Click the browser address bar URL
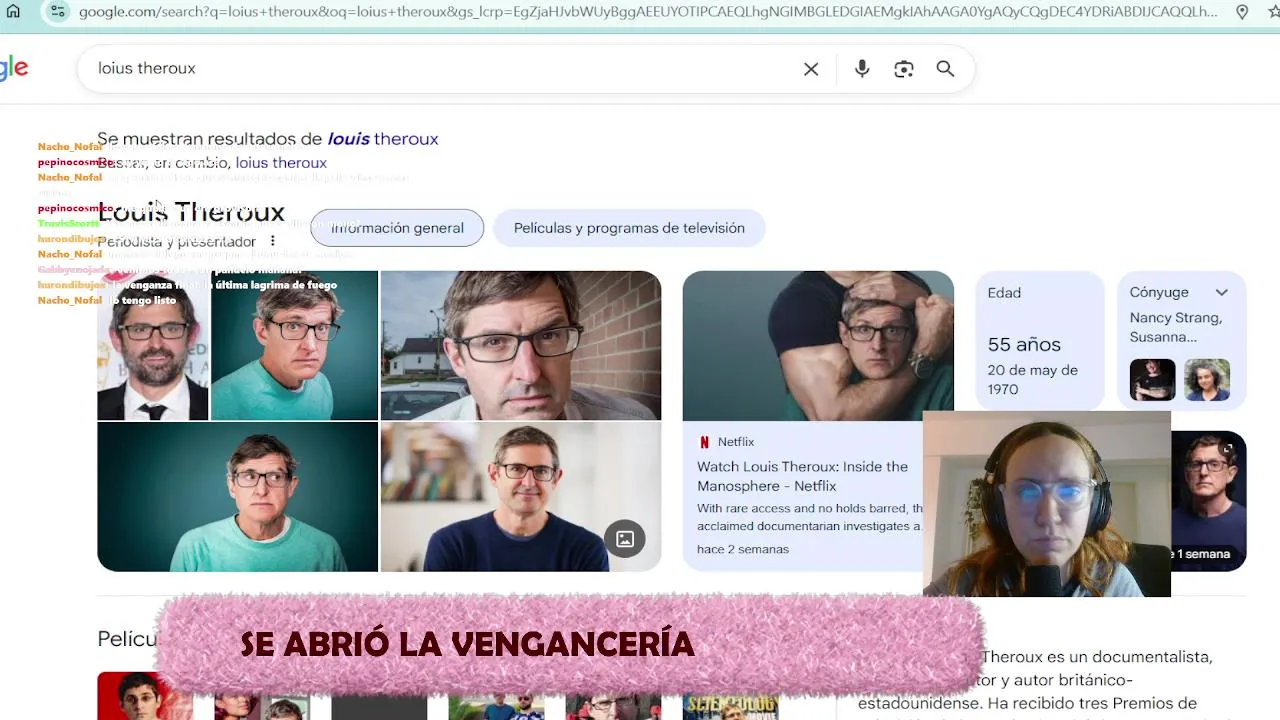The height and width of the screenshot is (720, 1280). pos(647,12)
